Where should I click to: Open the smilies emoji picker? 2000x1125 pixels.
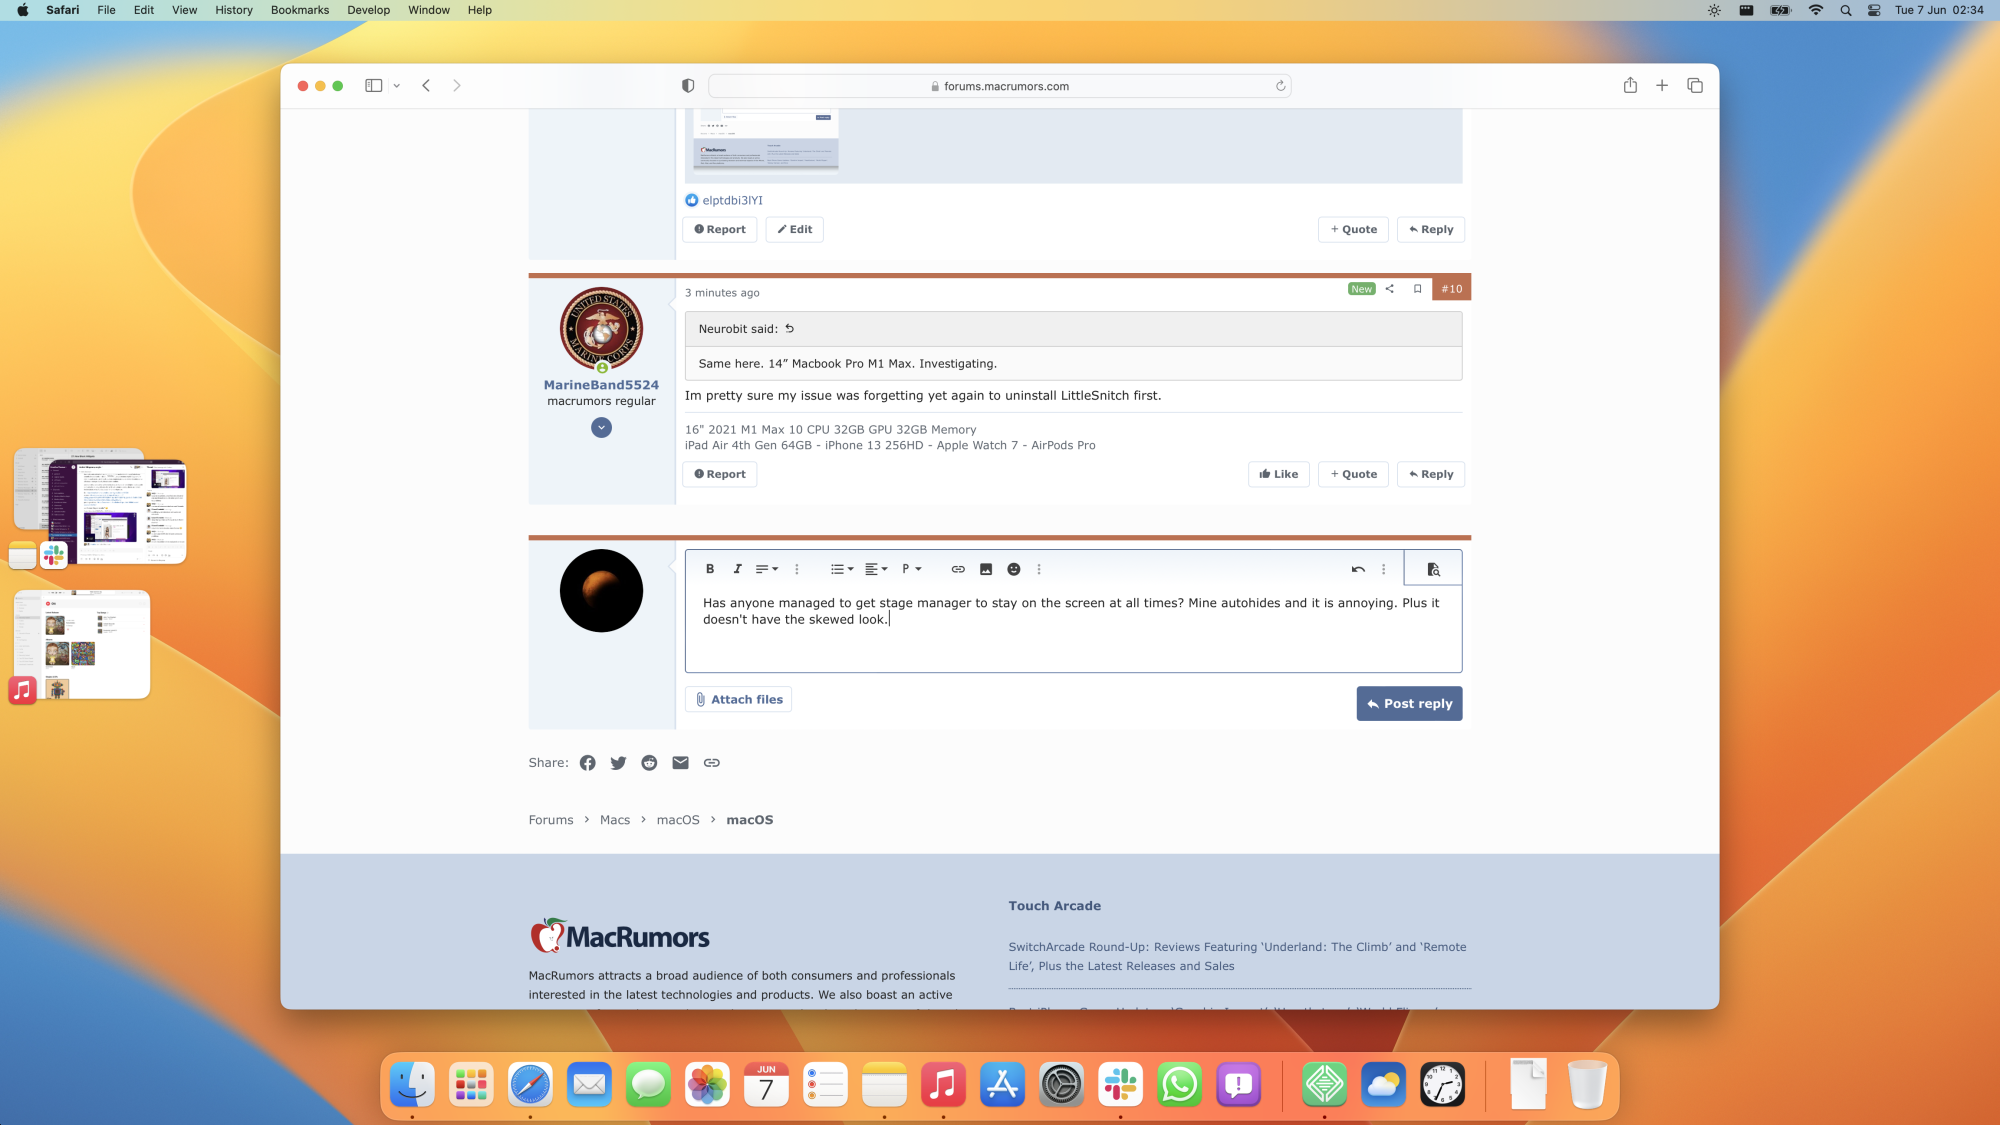[x=1014, y=569]
